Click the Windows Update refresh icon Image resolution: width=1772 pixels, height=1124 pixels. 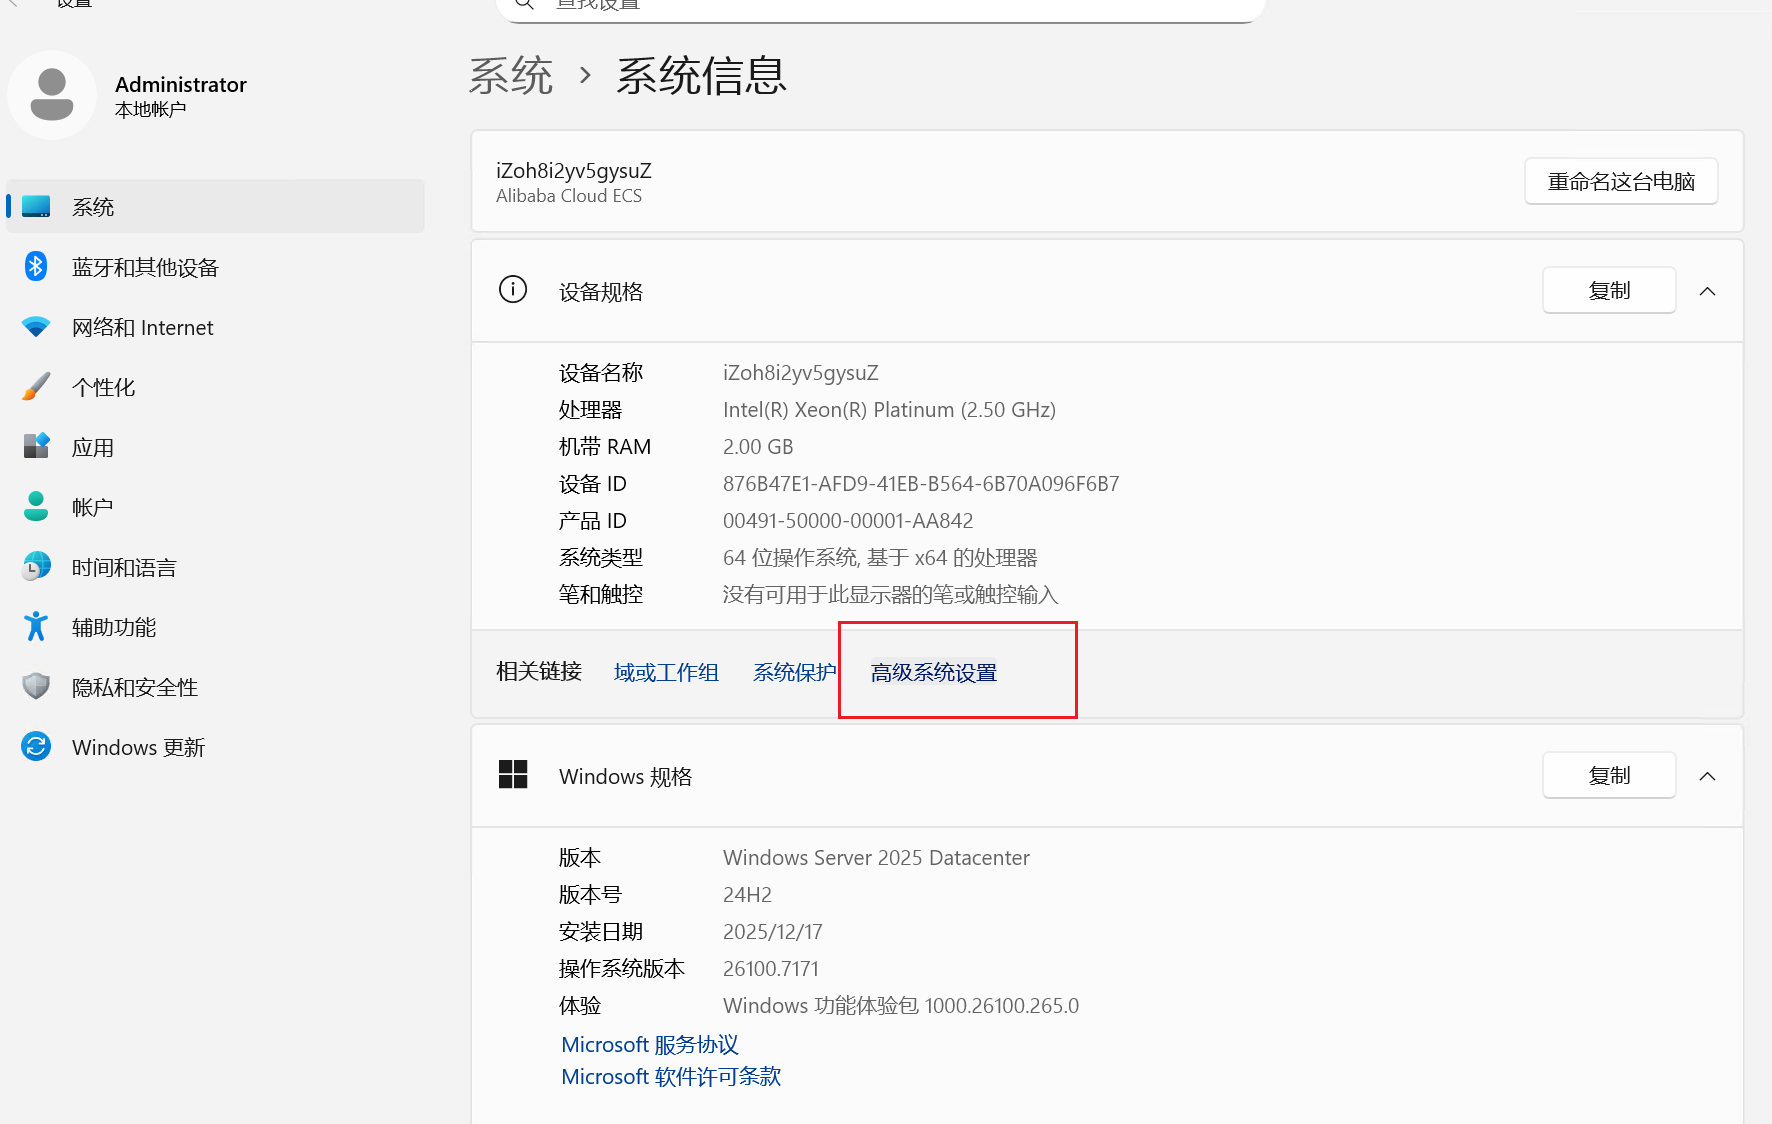point(36,746)
